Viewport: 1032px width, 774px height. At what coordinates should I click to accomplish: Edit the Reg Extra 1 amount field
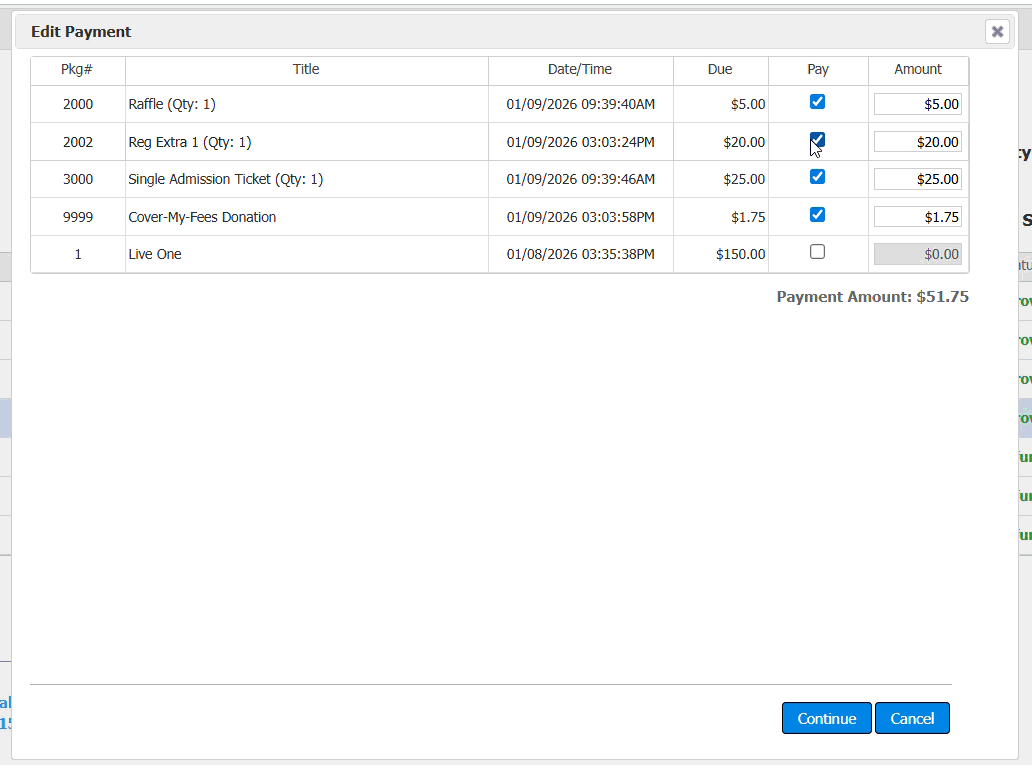coord(917,142)
